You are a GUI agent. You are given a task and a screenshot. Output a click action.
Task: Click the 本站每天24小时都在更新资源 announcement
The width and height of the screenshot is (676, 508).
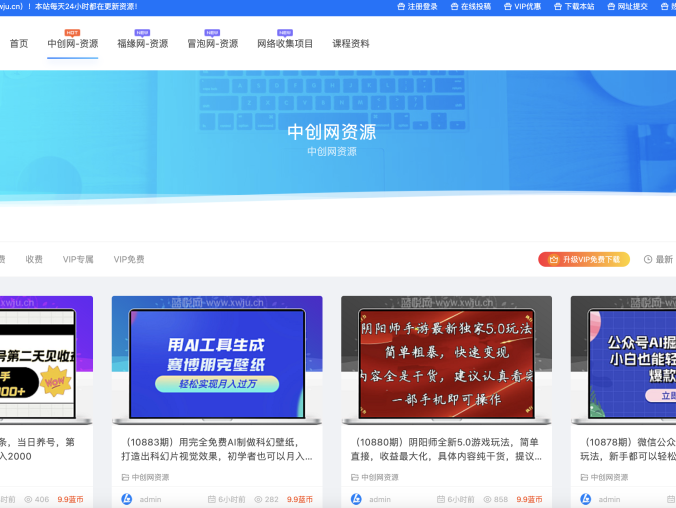tap(86, 6)
